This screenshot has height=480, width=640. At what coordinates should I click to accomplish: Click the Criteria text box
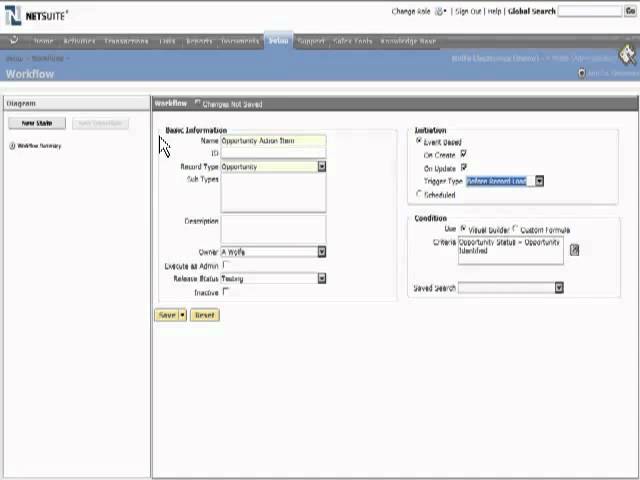pyautogui.click(x=511, y=250)
